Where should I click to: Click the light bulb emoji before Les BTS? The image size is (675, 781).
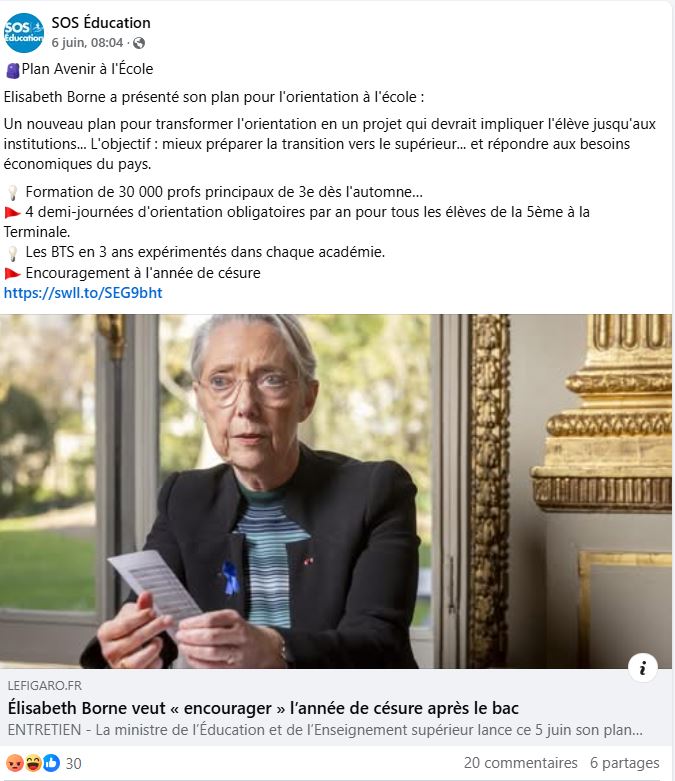point(12,253)
